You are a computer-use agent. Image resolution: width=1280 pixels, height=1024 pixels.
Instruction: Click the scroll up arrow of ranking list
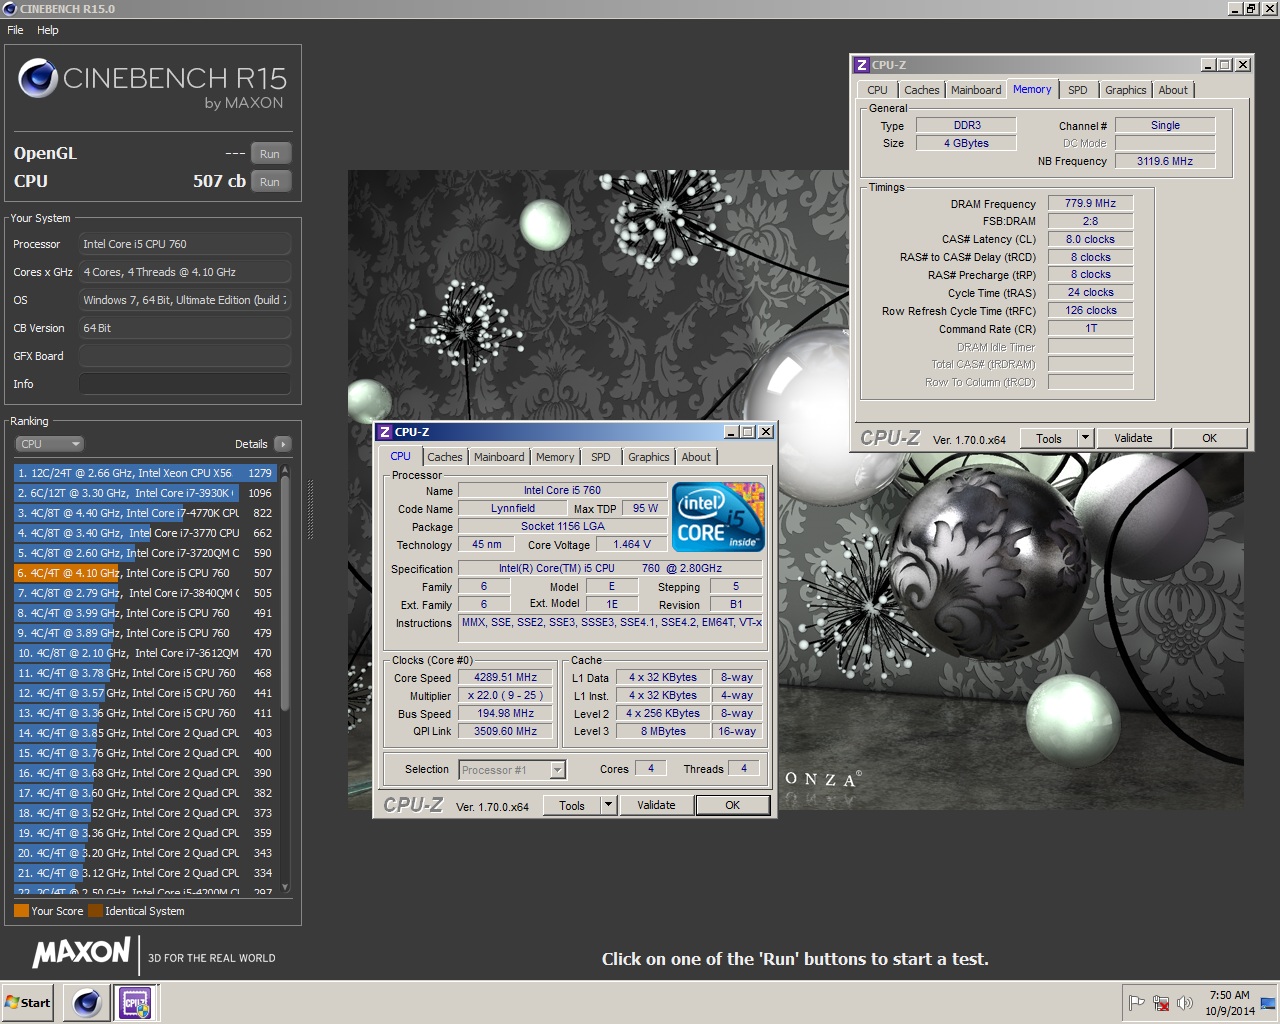[x=285, y=469]
